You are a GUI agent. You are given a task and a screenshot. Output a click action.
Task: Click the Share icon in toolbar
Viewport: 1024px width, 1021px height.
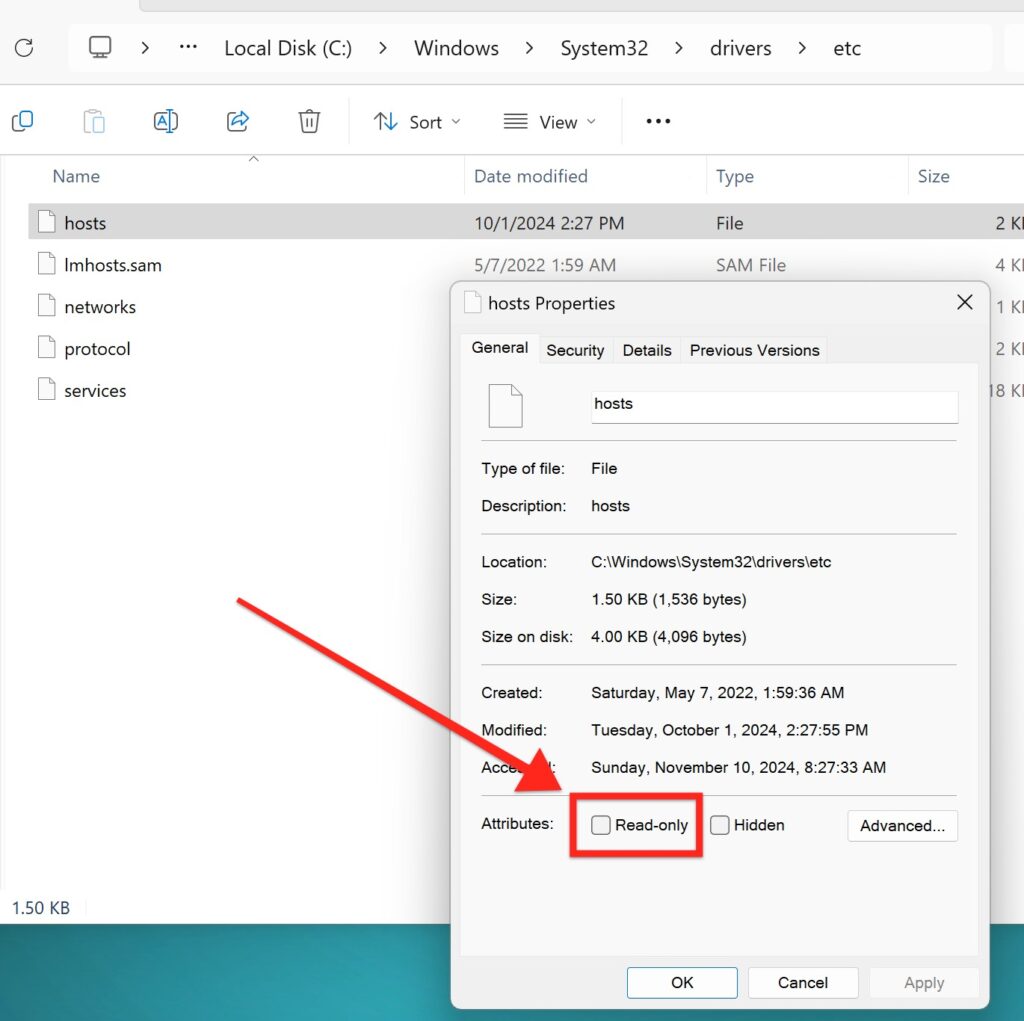(x=238, y=121)
